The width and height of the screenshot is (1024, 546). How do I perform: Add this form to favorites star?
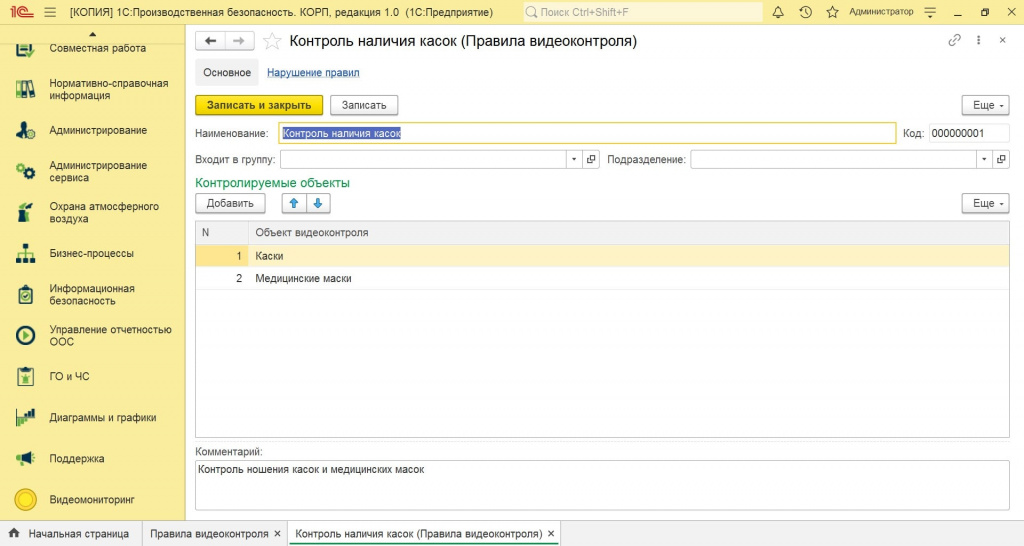click(272, 42)
